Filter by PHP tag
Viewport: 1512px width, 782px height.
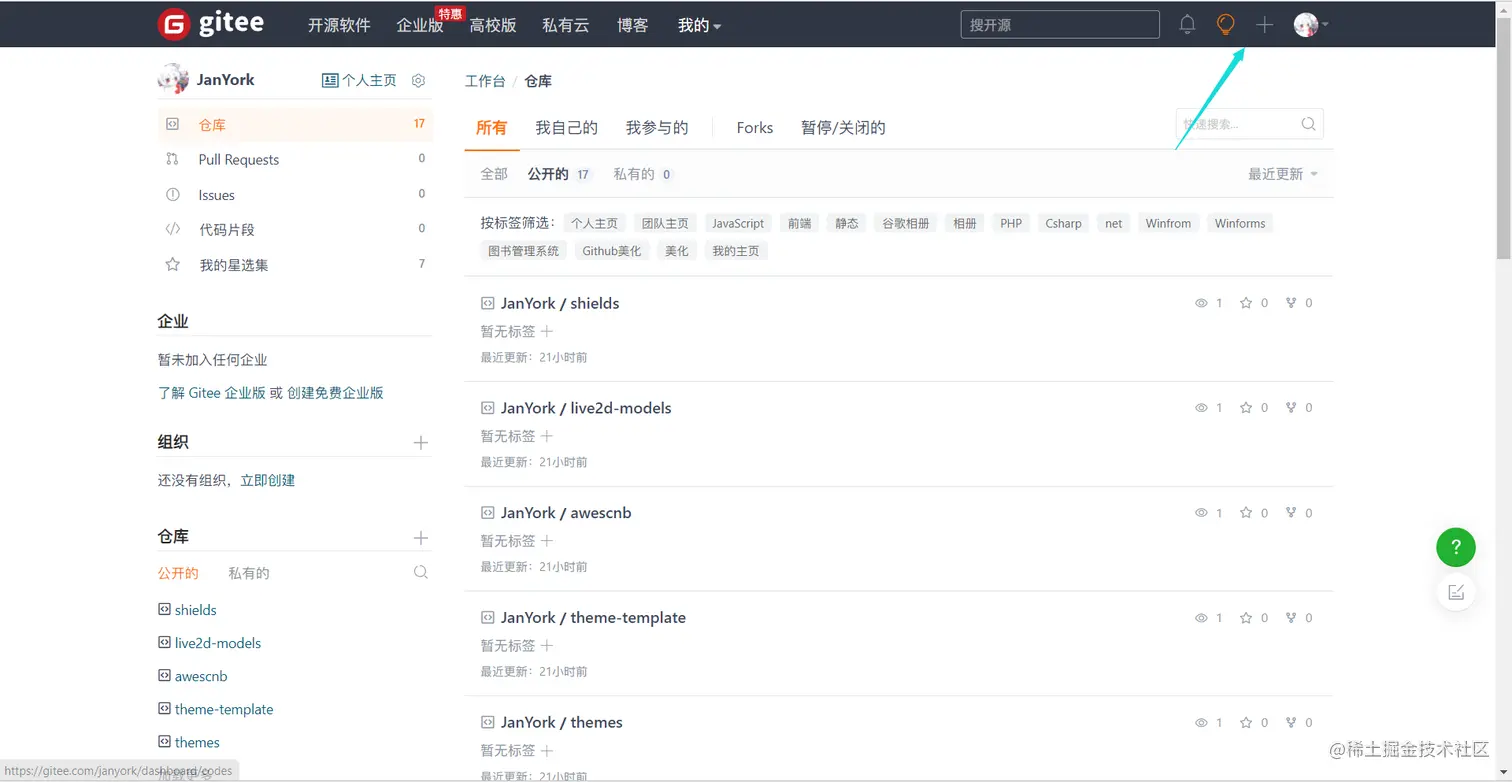coord(1011,223)
